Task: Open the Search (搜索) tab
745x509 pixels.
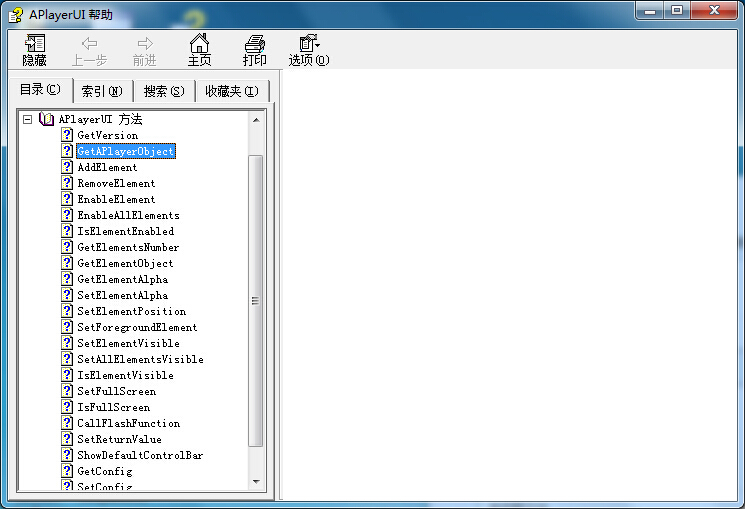Action: [x=164, y=91]
